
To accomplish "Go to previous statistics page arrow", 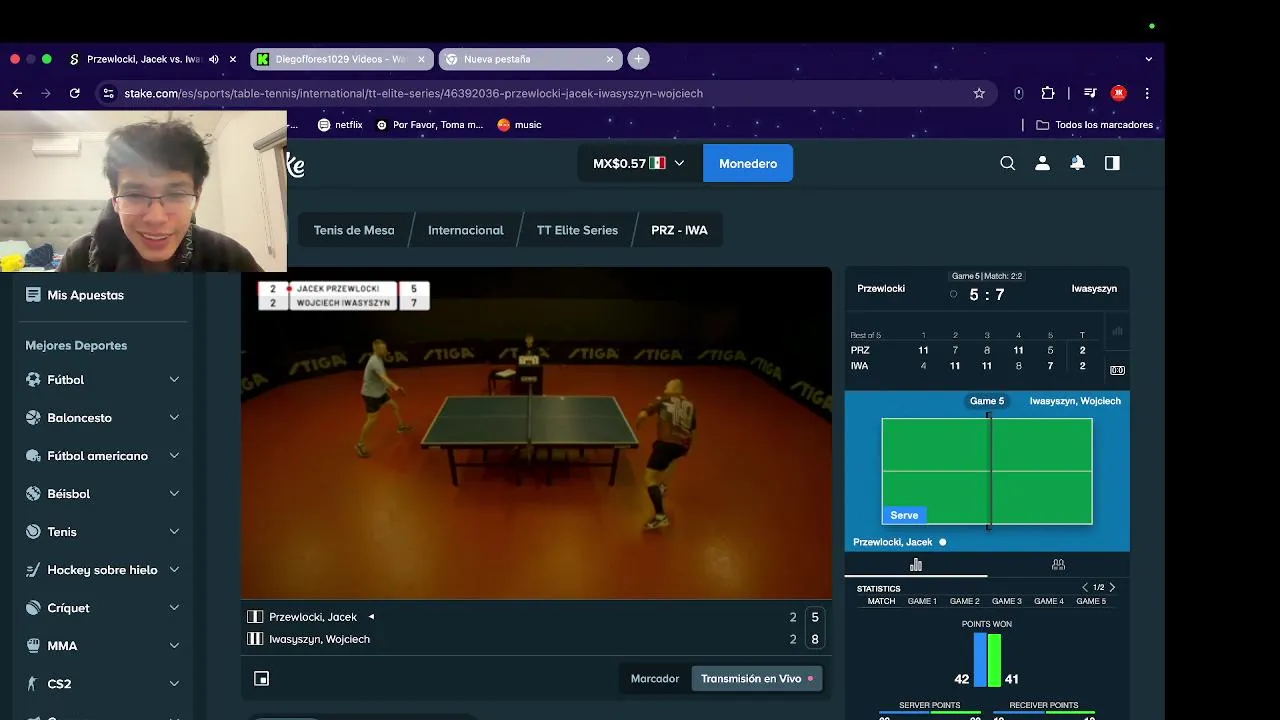I will tap(1085, 588).
